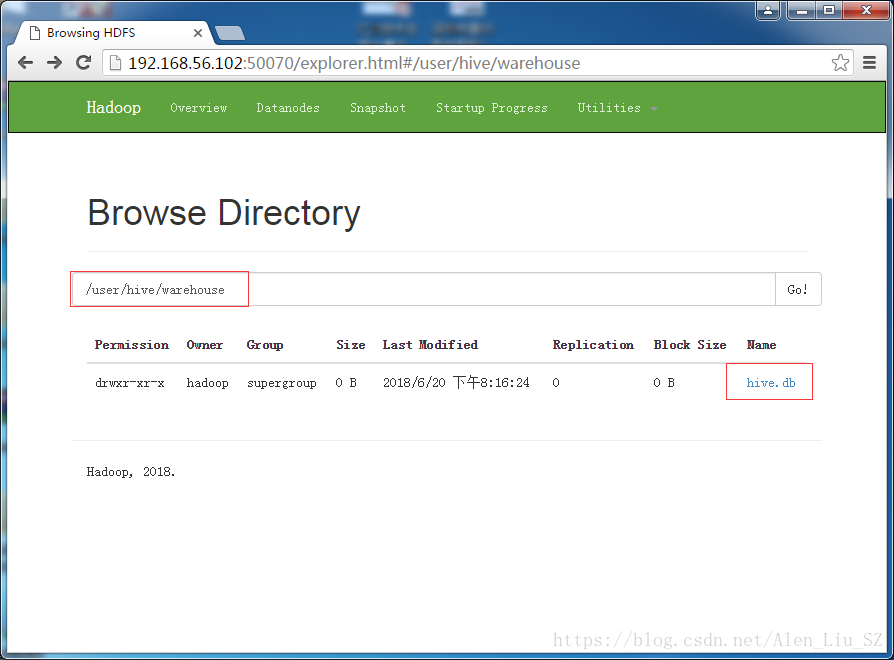894x660 pixels.
Task: Expand the Utilities dropdown menu
Action: [617, 108]
